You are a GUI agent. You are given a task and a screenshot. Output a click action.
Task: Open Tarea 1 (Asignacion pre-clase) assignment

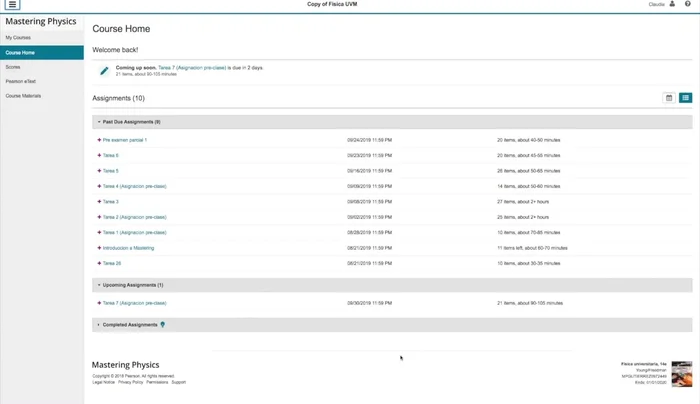click(x=134, y=232)
